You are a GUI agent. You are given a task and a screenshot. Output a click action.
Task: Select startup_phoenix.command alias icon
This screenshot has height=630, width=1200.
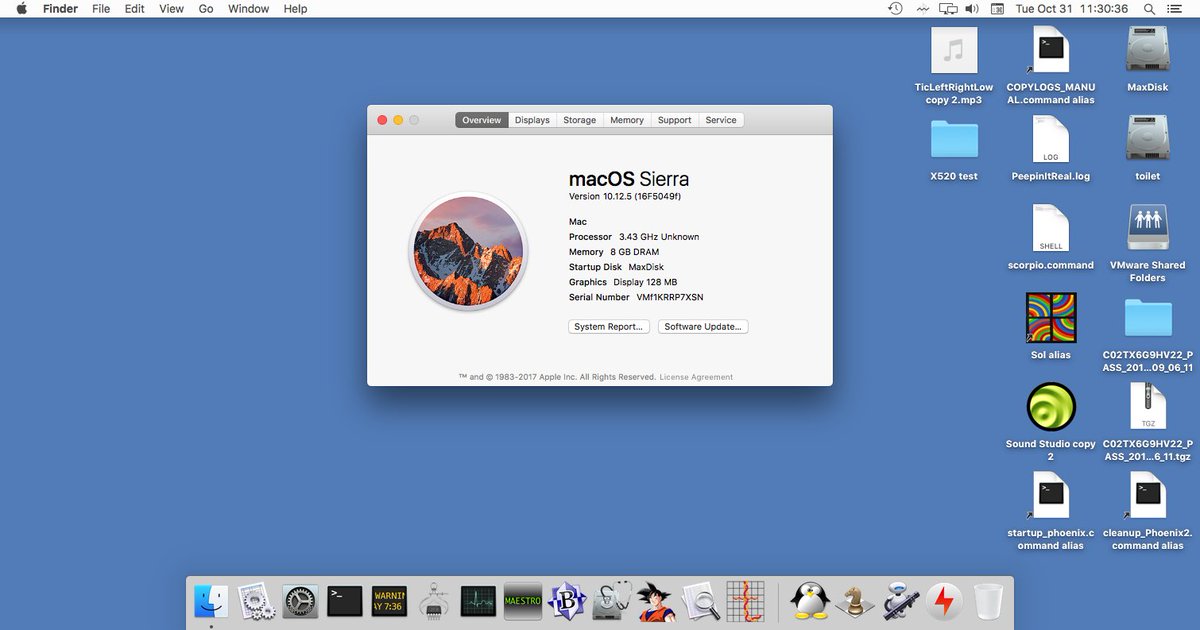click(1051, 496)
